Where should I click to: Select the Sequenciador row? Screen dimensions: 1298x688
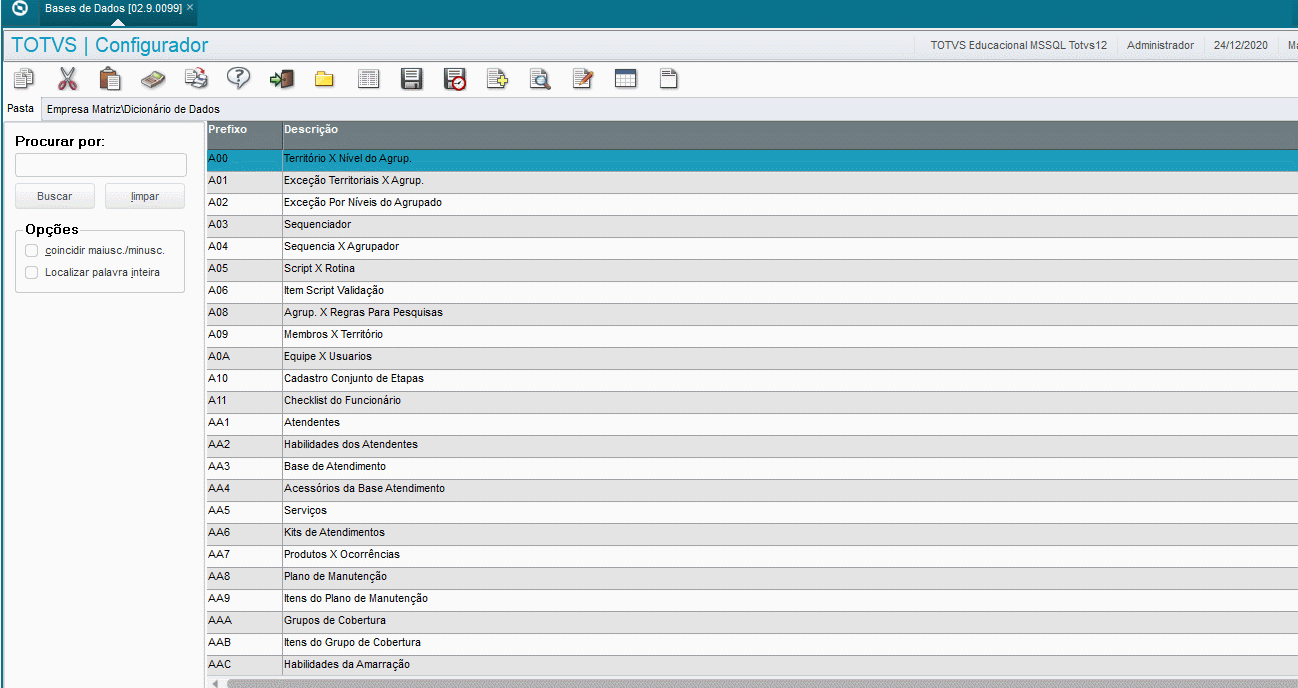(x=752, y=225)
